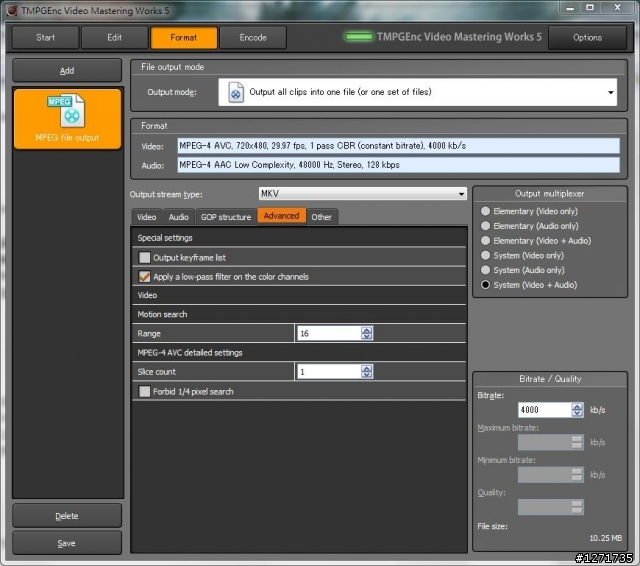640x566 pixels.
Task: Click the Audio format summary field
Action: click(x=398, y=165)
